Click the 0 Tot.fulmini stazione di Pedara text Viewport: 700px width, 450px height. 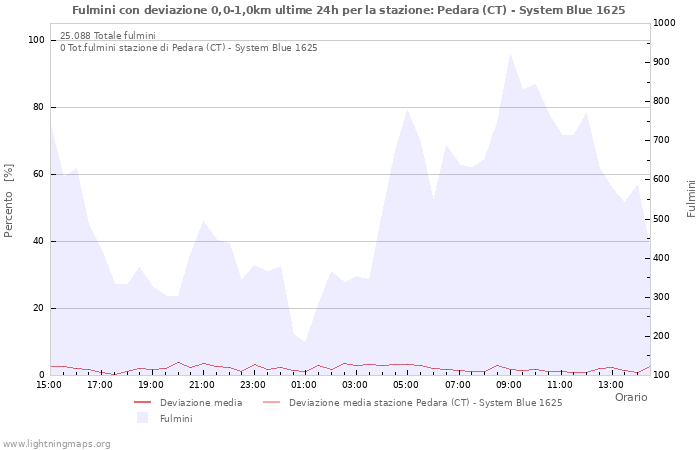188,48
